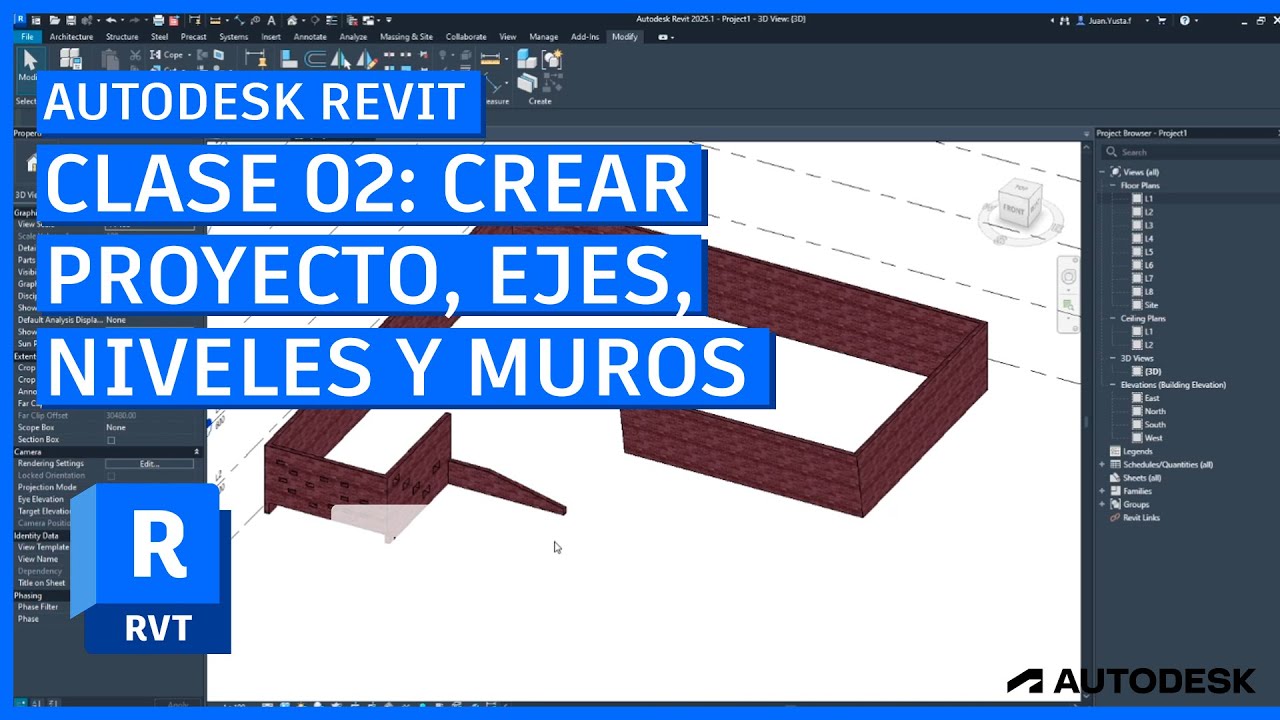The image size is (1280, 720).
Task: Open the File tab
Action: 27,37
